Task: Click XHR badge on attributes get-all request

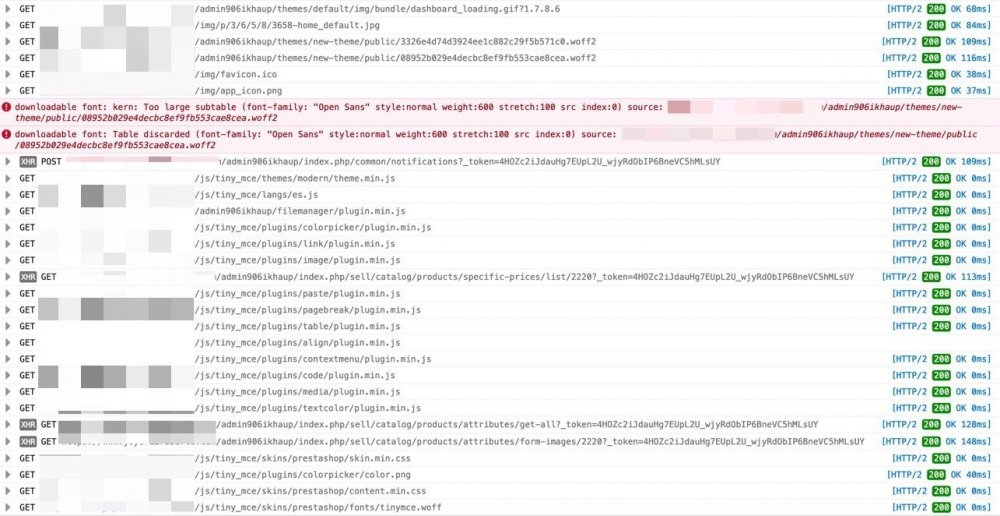Action: pyautogui.click(x=28, y=425)
